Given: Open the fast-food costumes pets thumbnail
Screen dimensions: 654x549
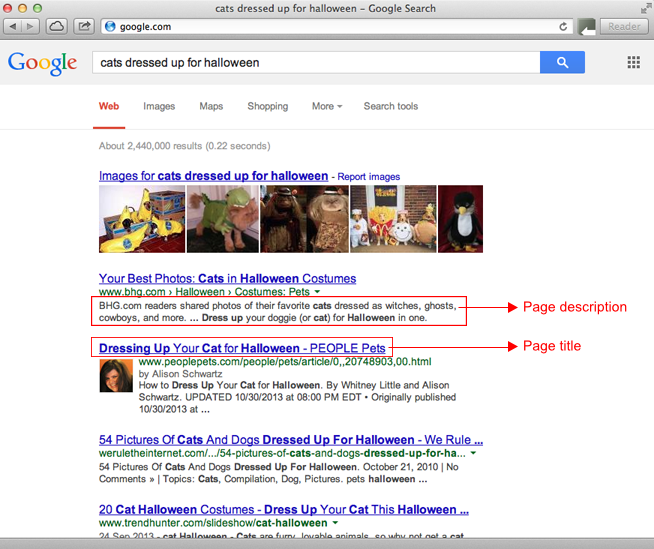Looking at the screenshot, I should [393, 219].
